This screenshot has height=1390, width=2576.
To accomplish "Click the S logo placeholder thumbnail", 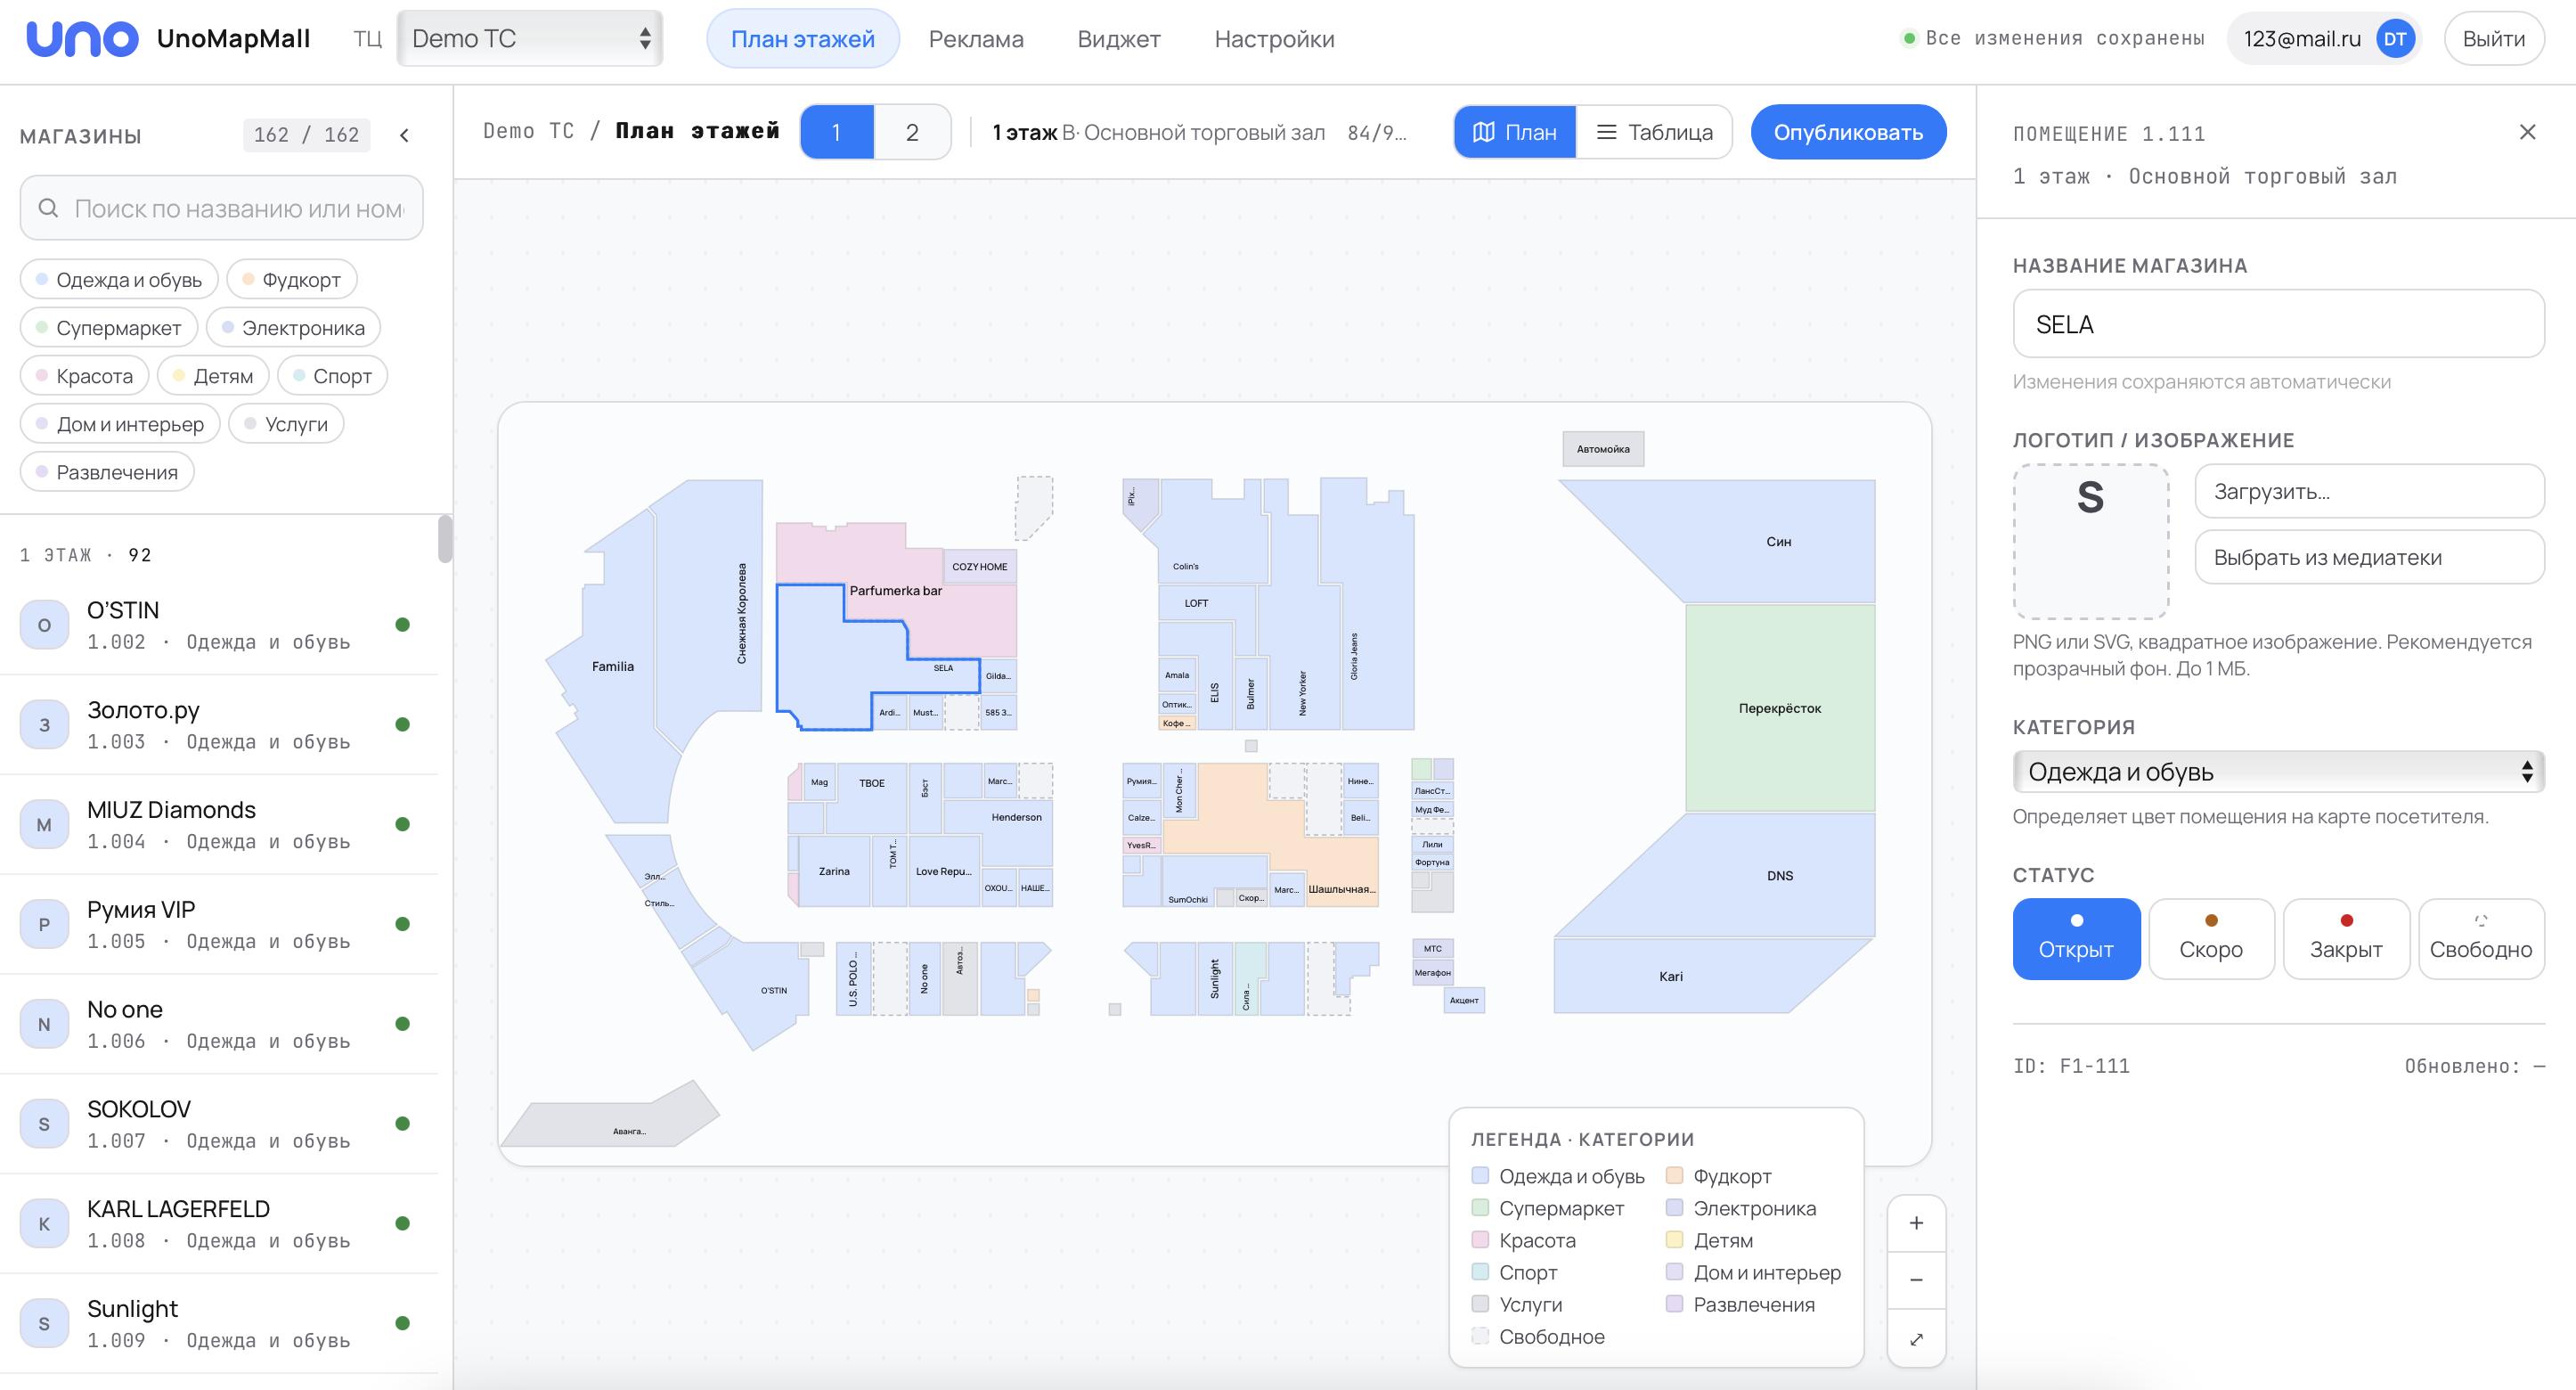I will 2090,541.
